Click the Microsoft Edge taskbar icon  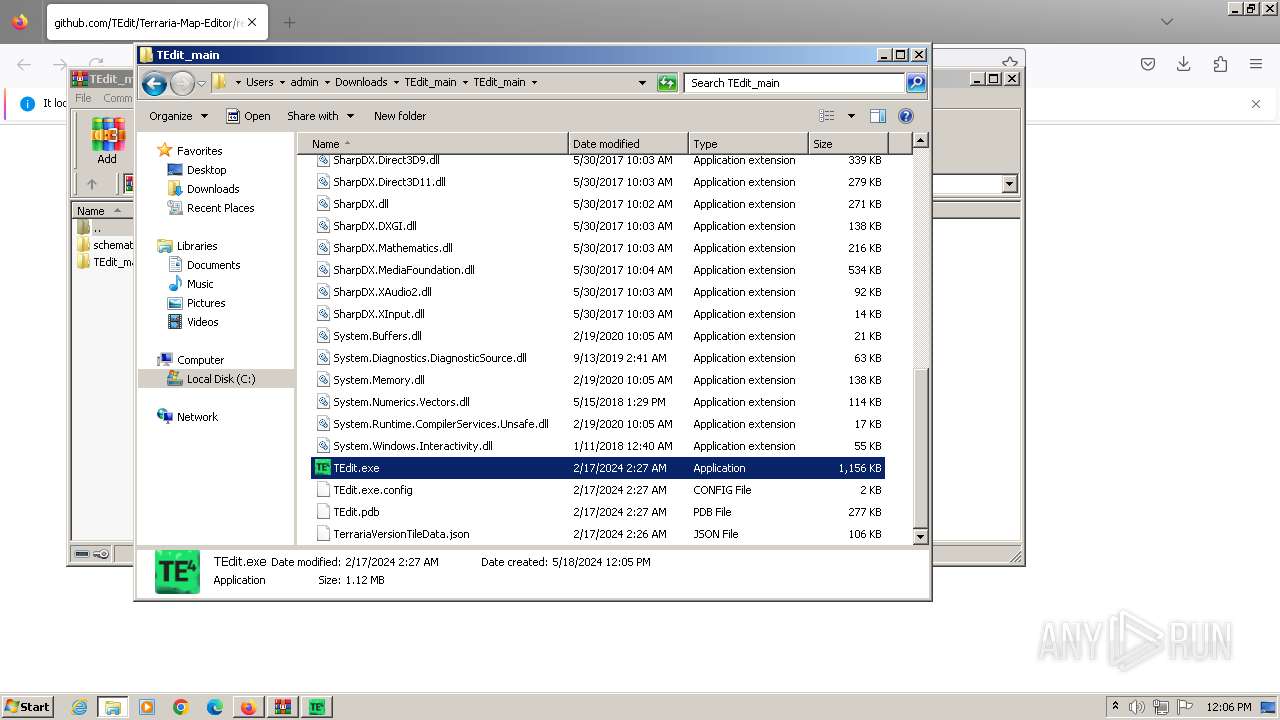pos(215,707)
